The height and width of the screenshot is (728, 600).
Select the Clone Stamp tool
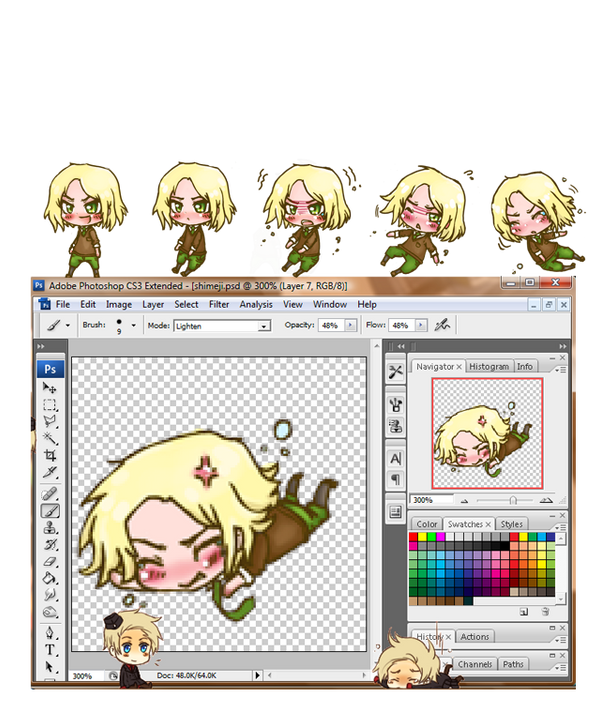(50, 528)
